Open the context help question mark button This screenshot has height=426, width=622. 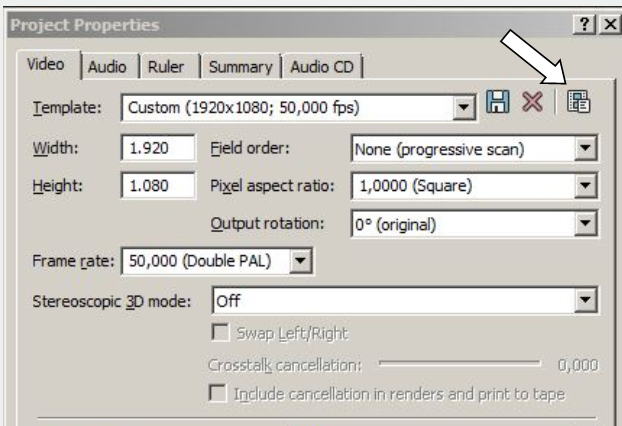pos(584,25)
